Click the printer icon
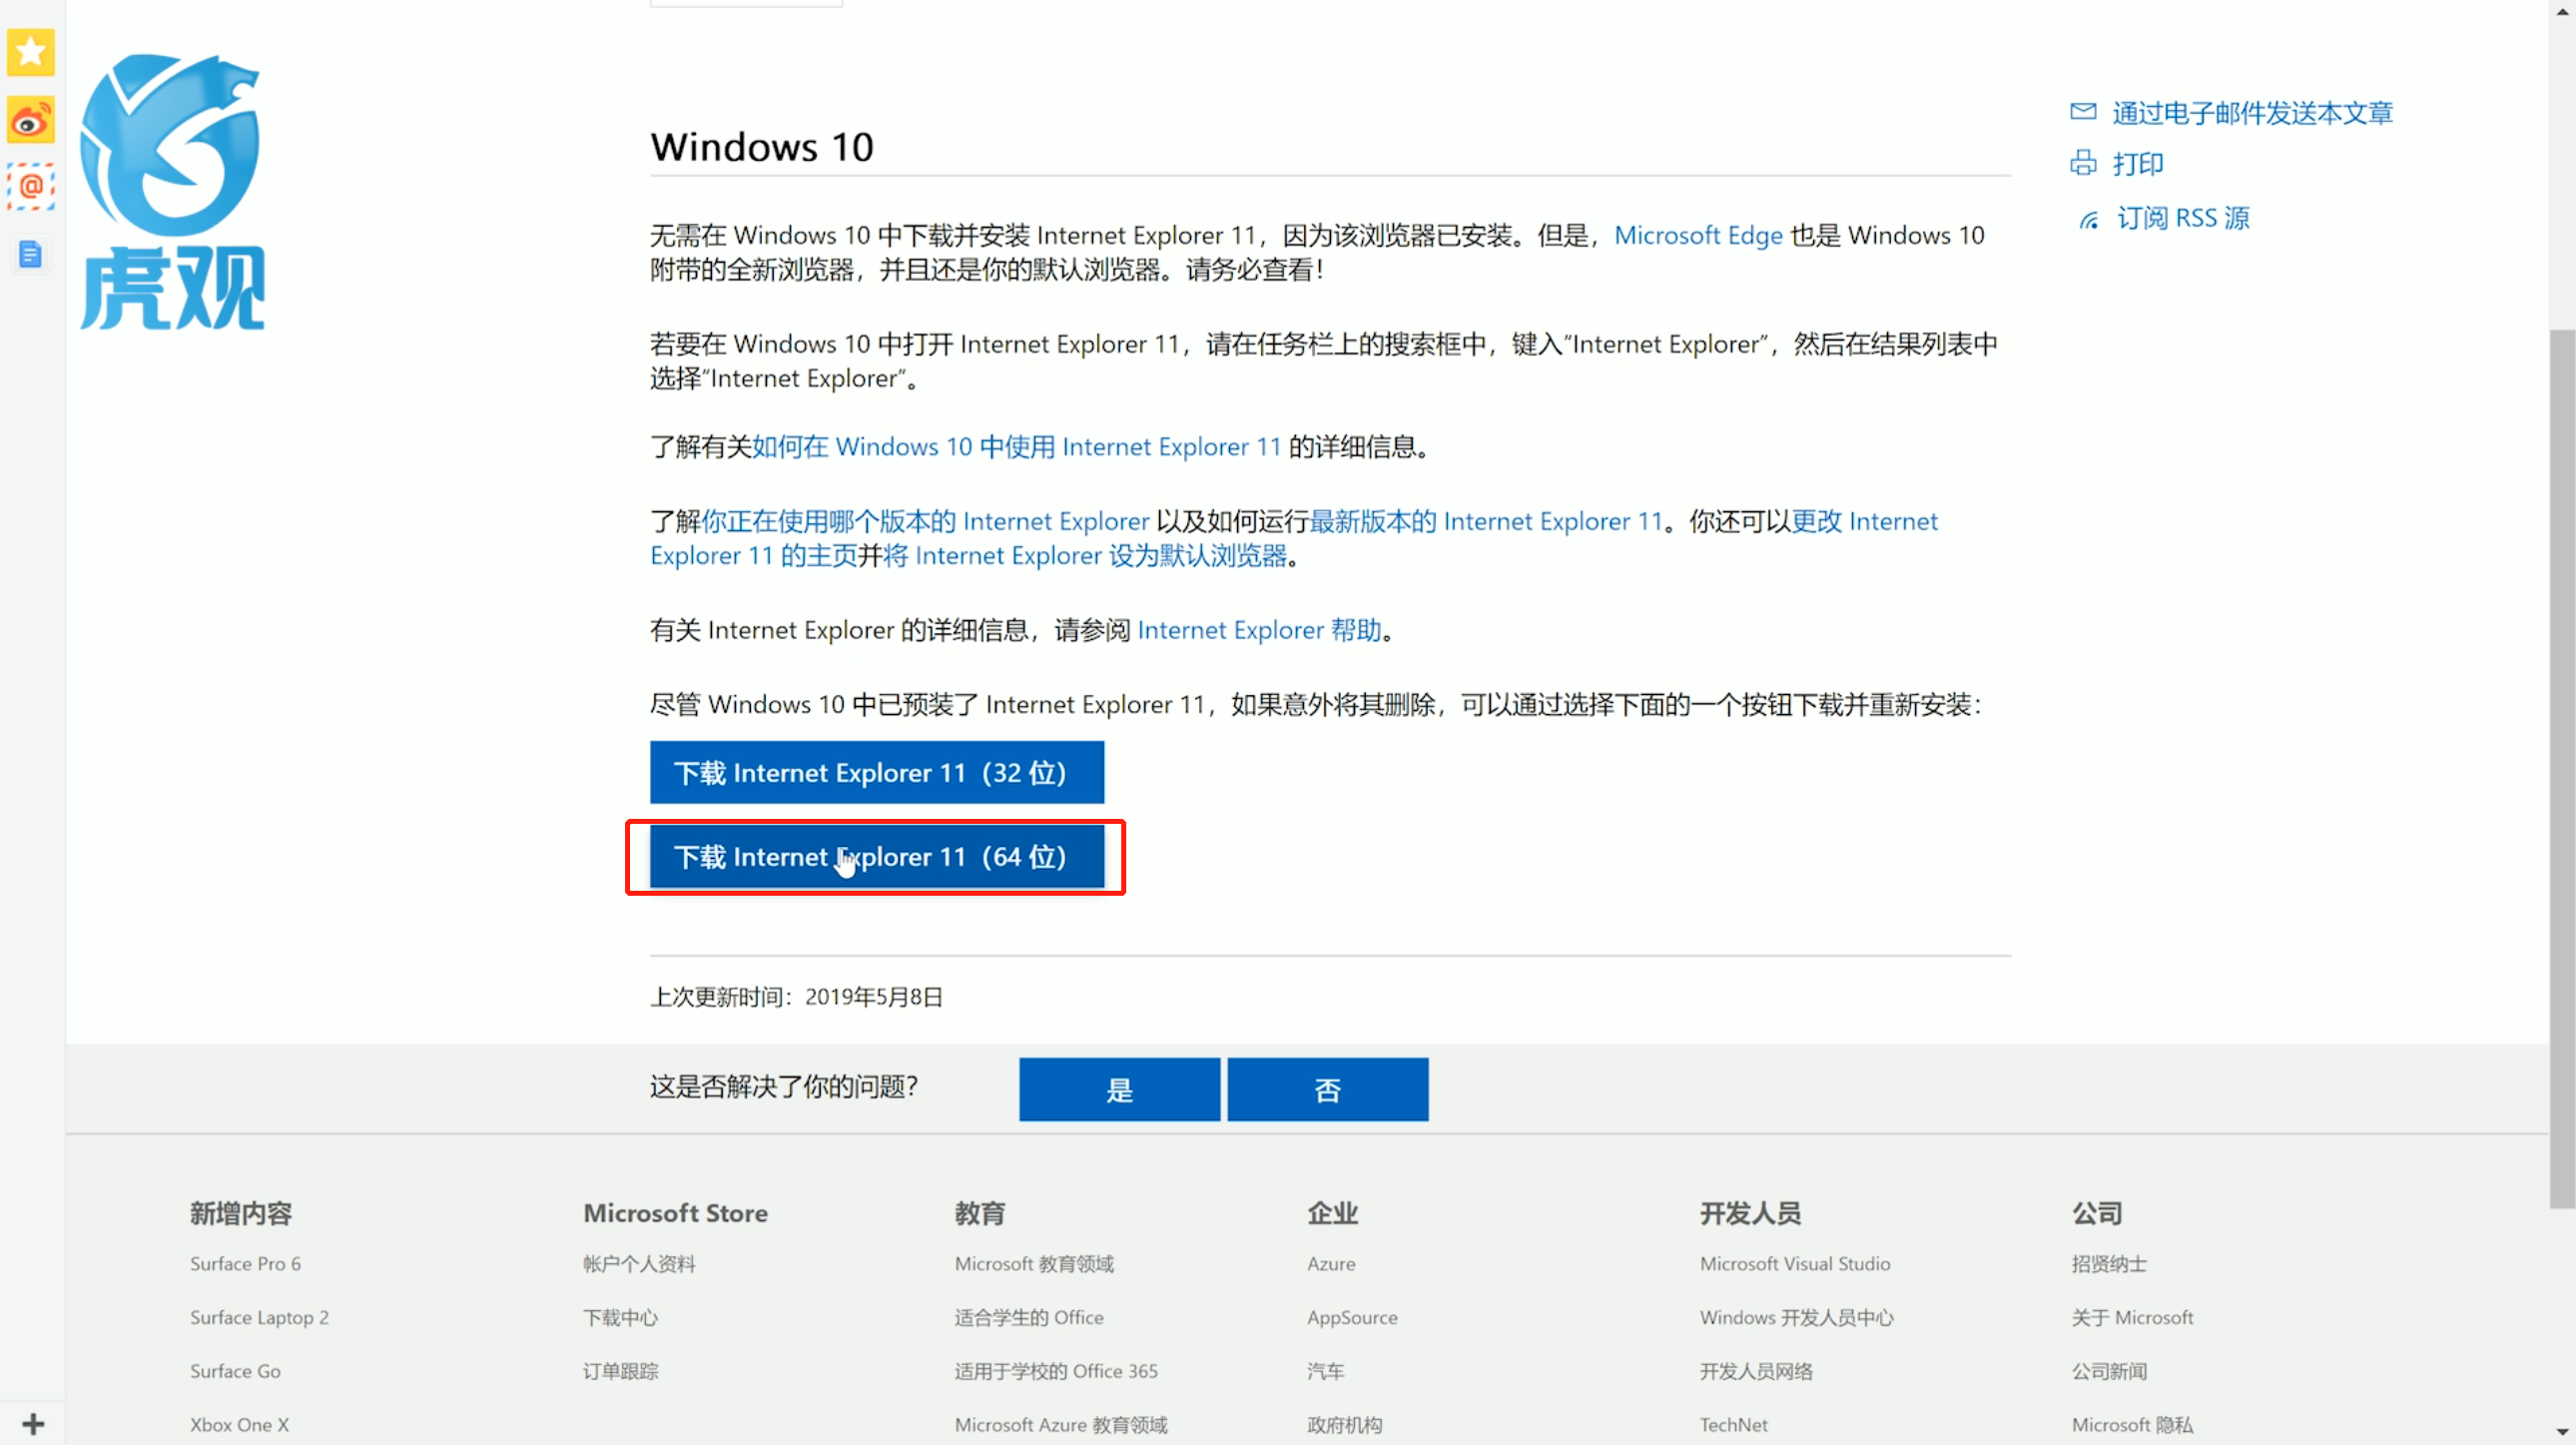 coord(2082,163)
